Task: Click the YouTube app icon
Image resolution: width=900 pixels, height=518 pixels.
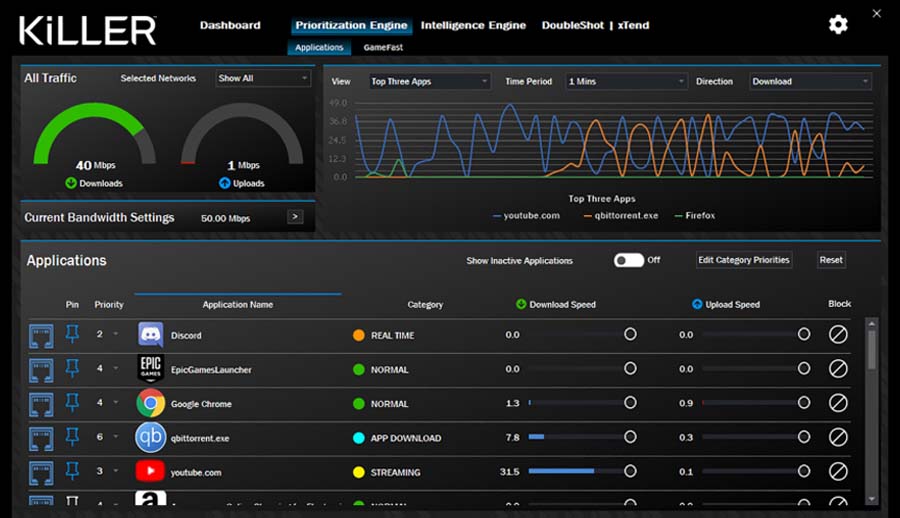Action: tap(150, 471)
